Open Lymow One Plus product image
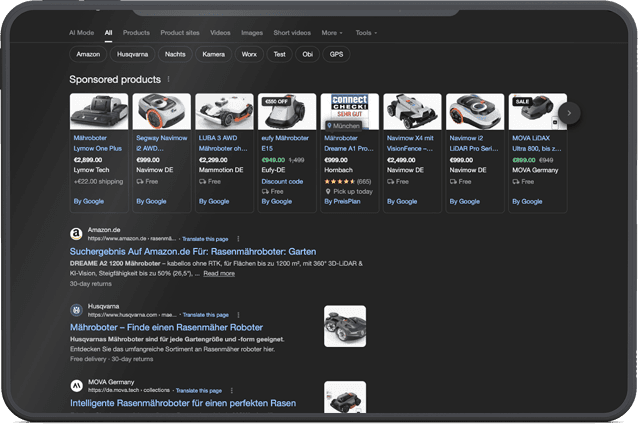638x424 pixels. 99,111
